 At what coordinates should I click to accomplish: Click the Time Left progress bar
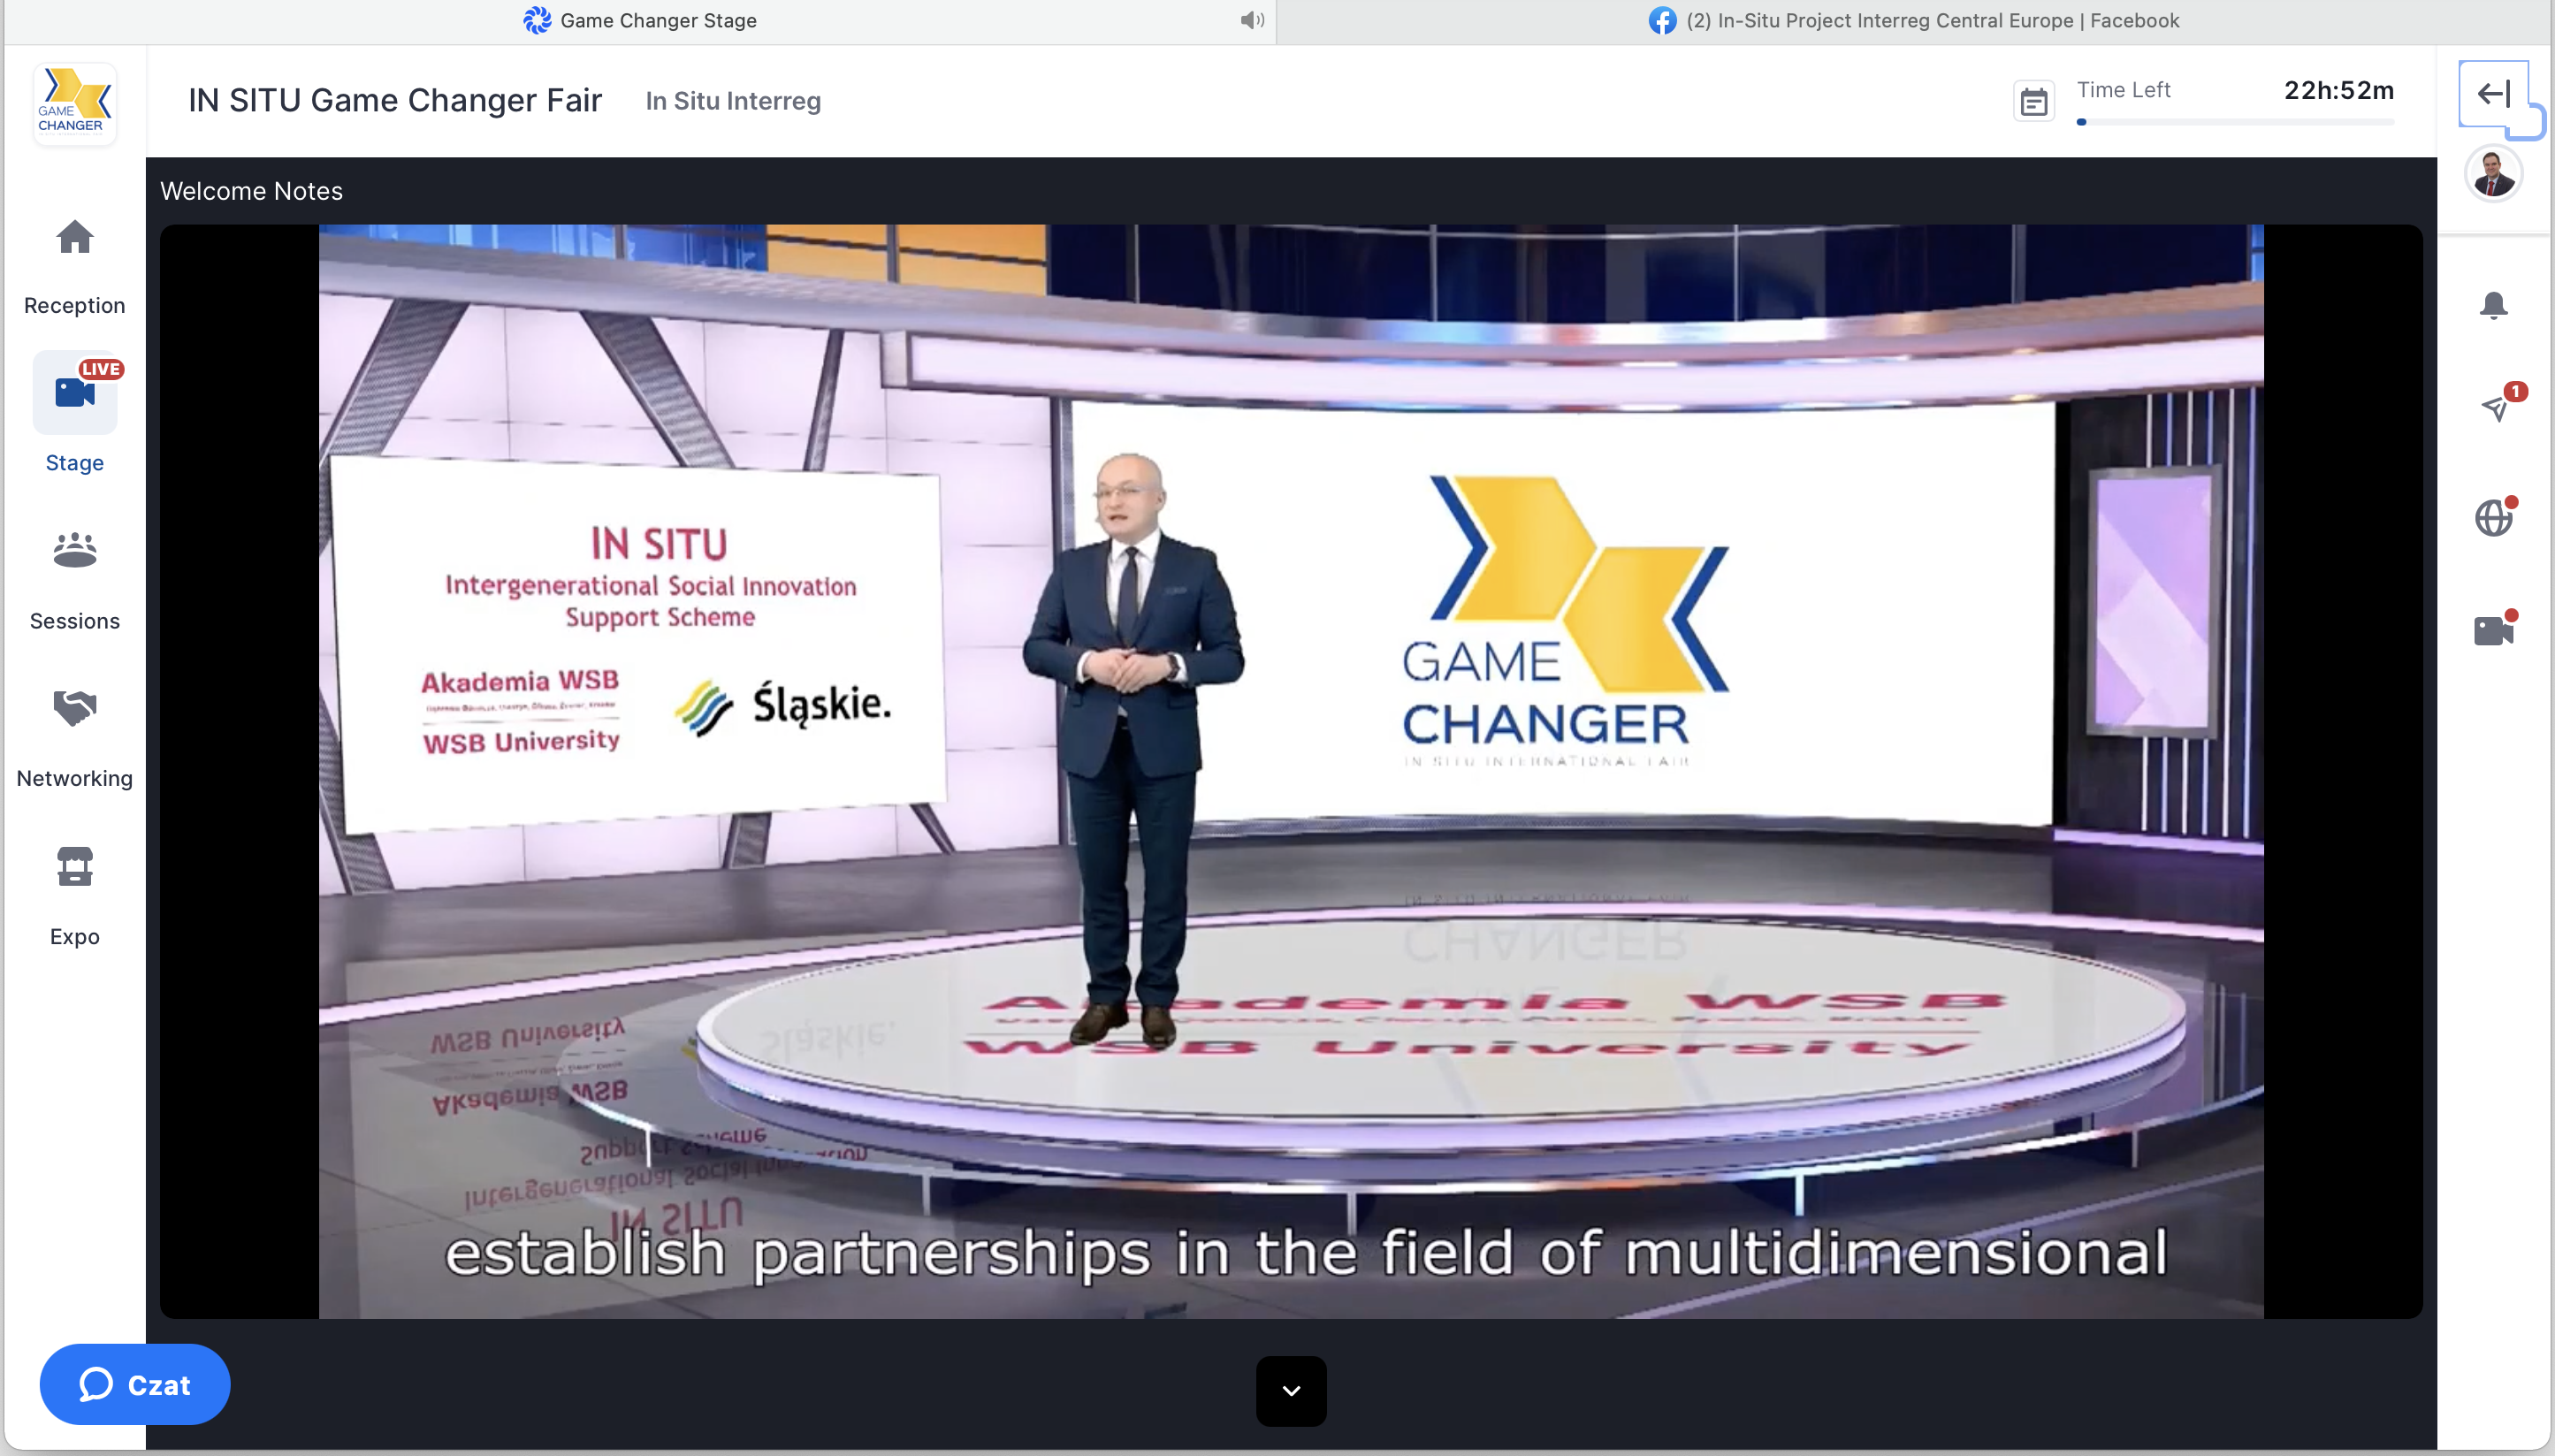(x=2235, y=122)
